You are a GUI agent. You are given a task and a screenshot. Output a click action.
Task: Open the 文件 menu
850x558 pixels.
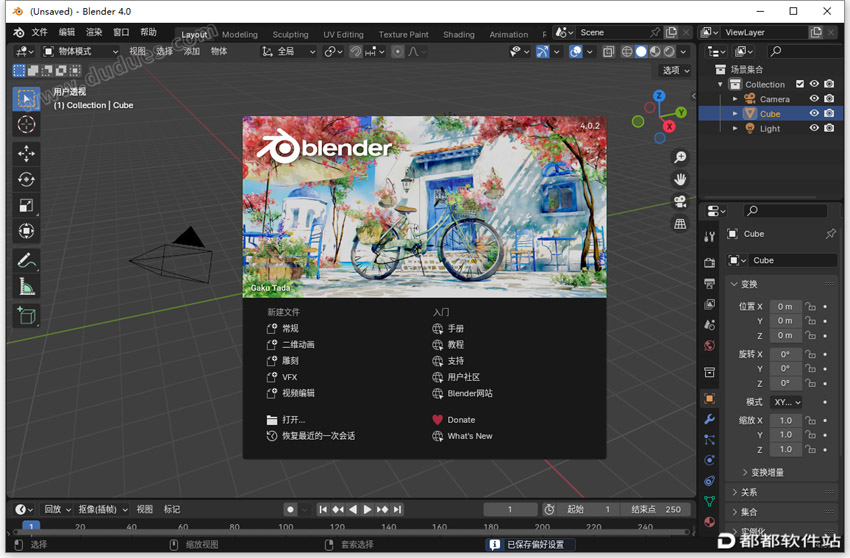point(39,33)
